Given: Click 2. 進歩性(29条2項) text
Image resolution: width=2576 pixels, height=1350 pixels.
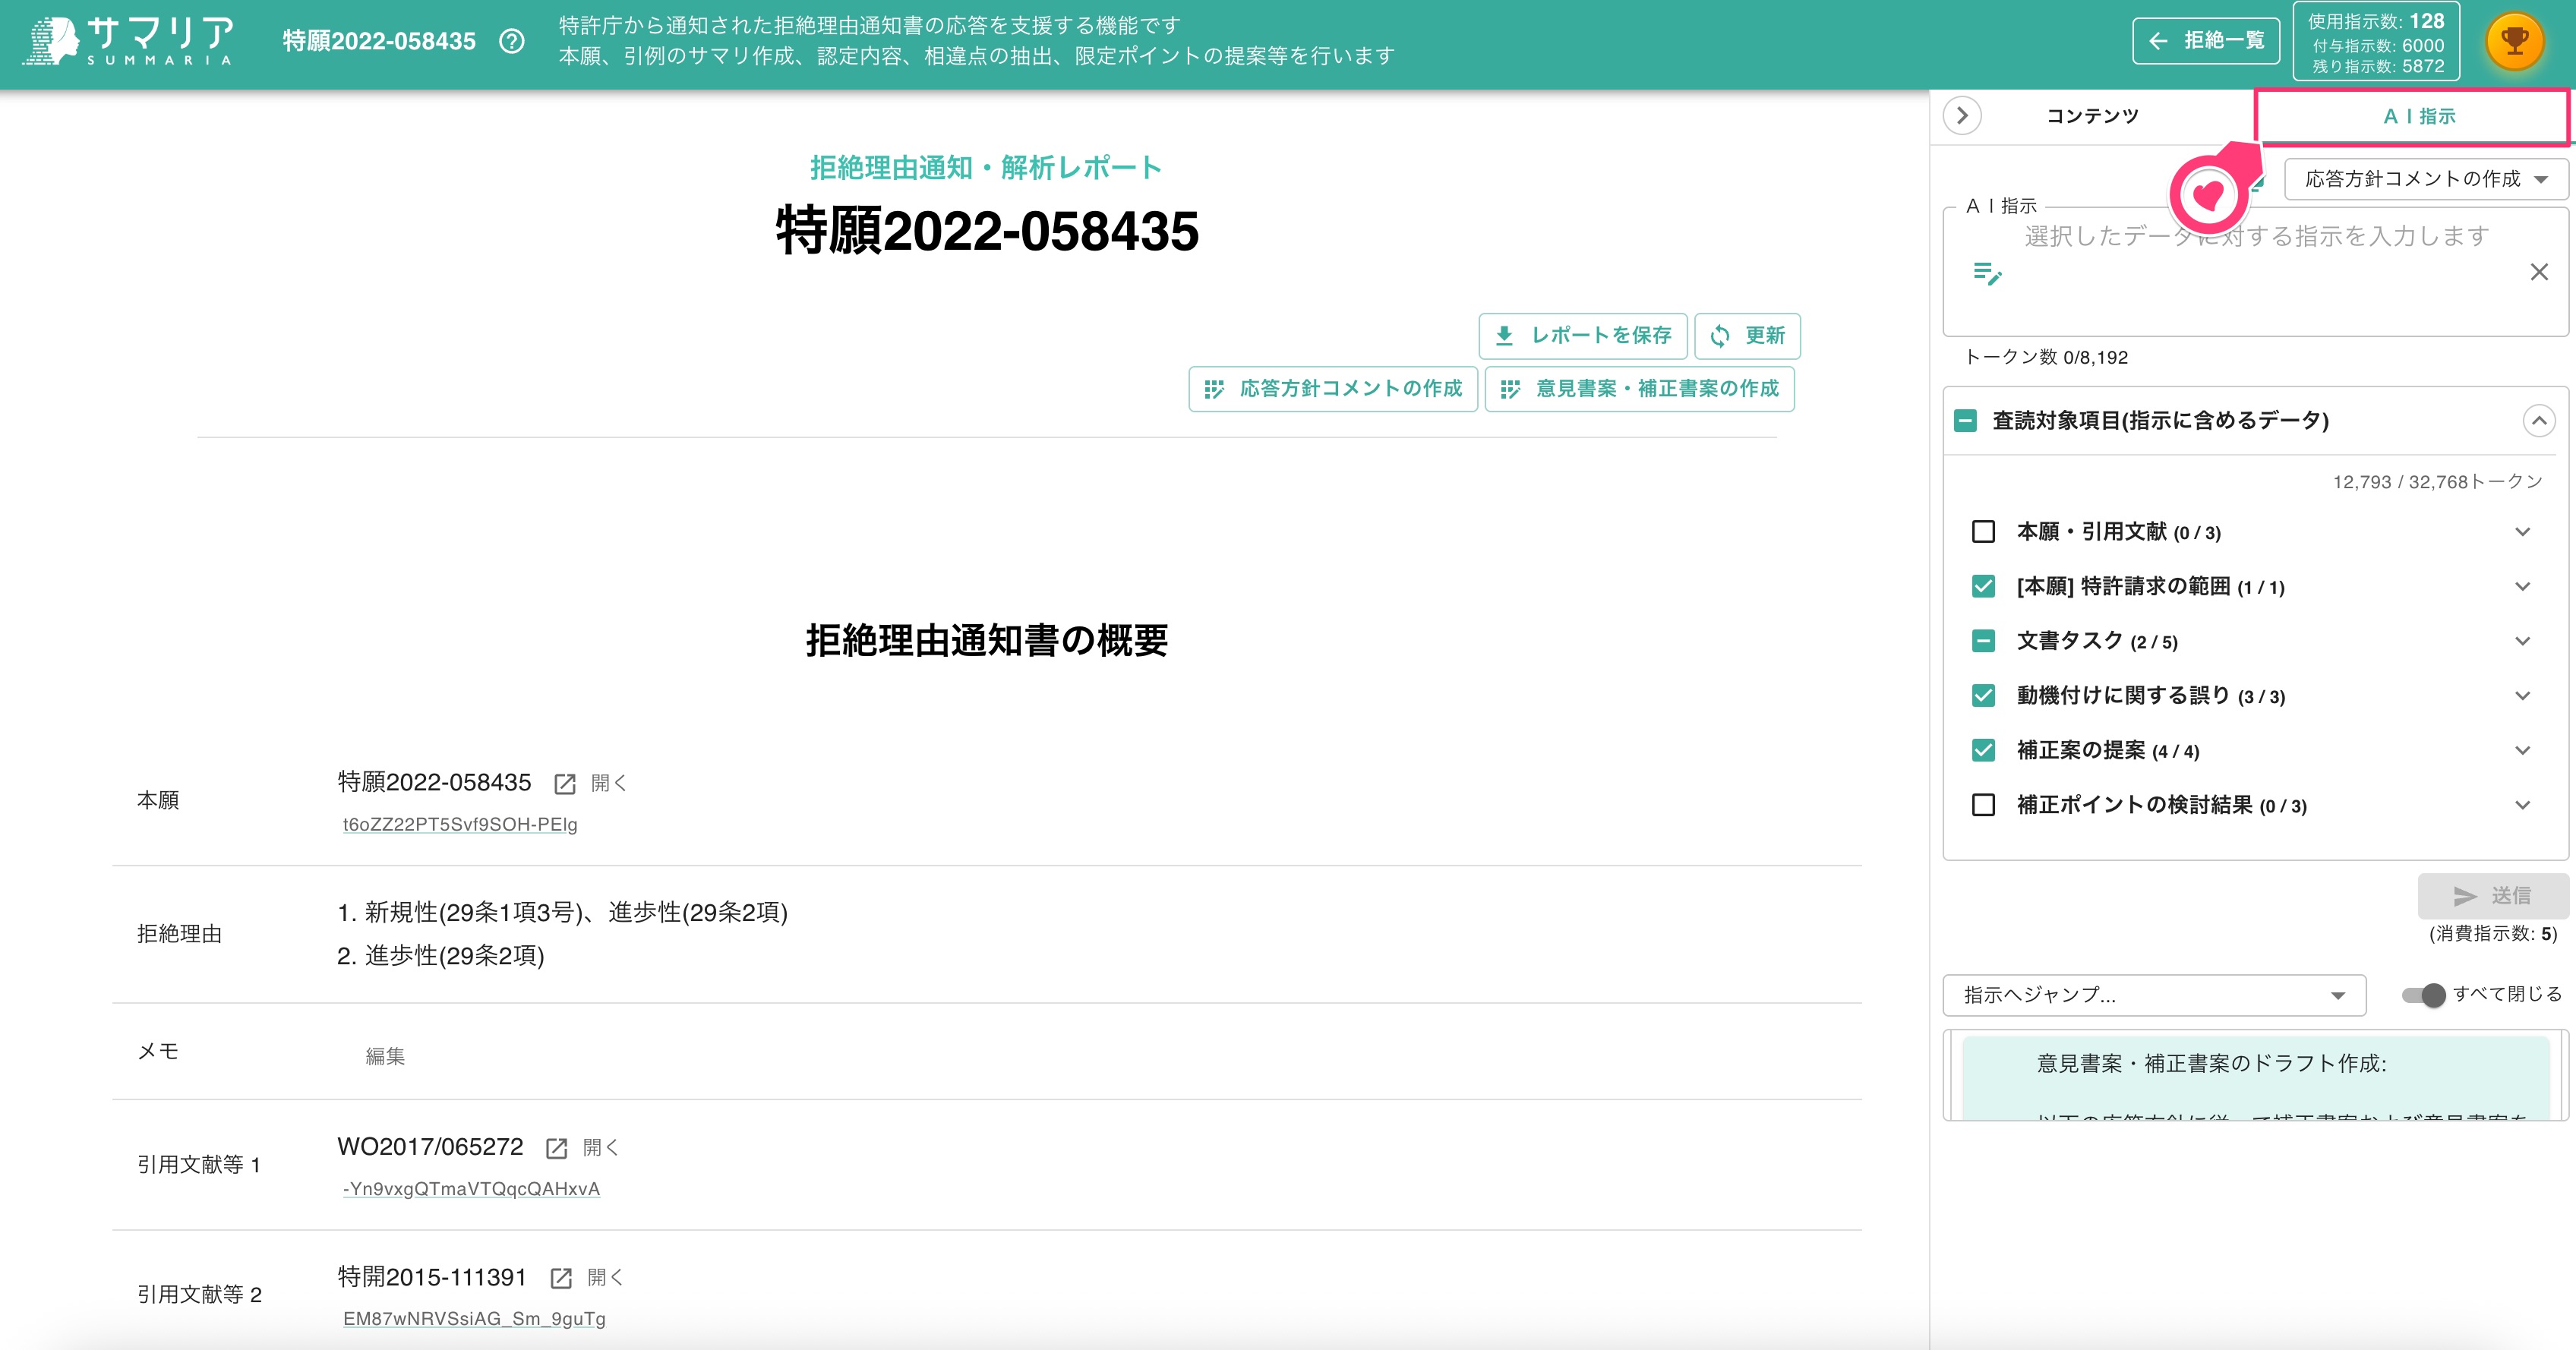Looking at the screenshot, I should tap(441, 957).
